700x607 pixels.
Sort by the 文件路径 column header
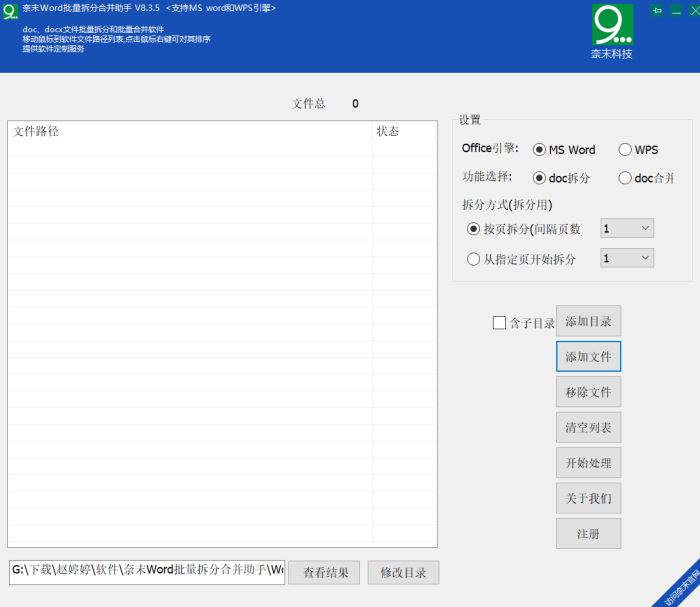[190, 131]
